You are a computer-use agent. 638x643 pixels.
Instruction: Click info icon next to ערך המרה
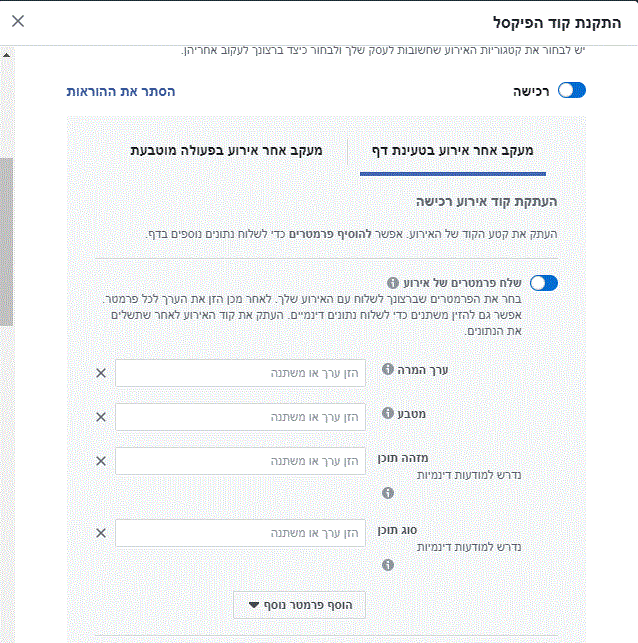[x=388, y=369]
